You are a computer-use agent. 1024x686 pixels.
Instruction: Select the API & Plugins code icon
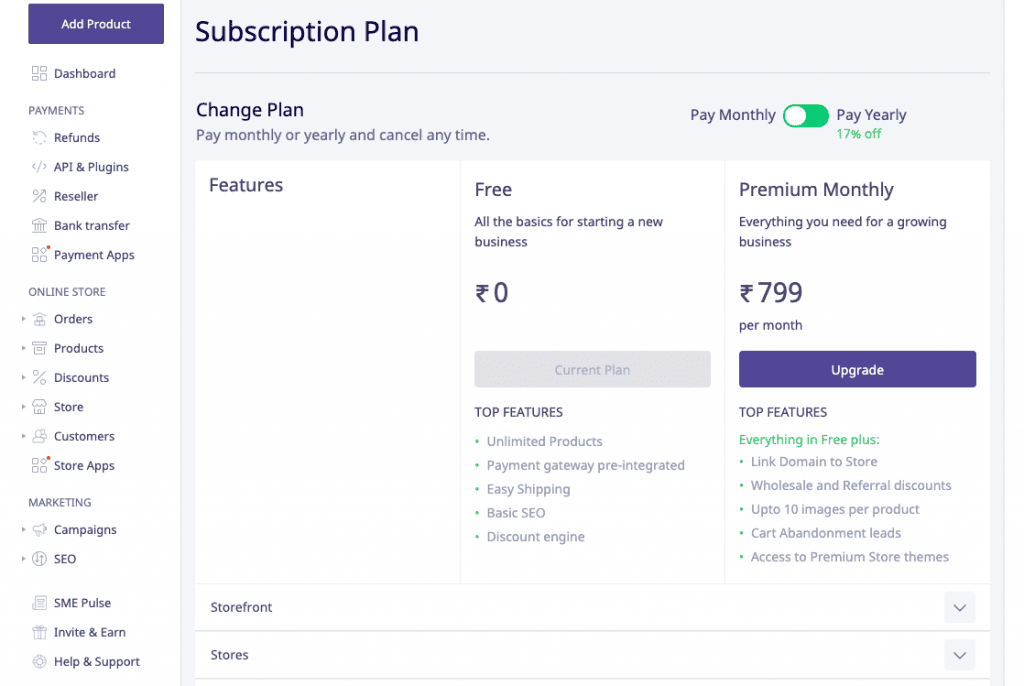[39, 167]
